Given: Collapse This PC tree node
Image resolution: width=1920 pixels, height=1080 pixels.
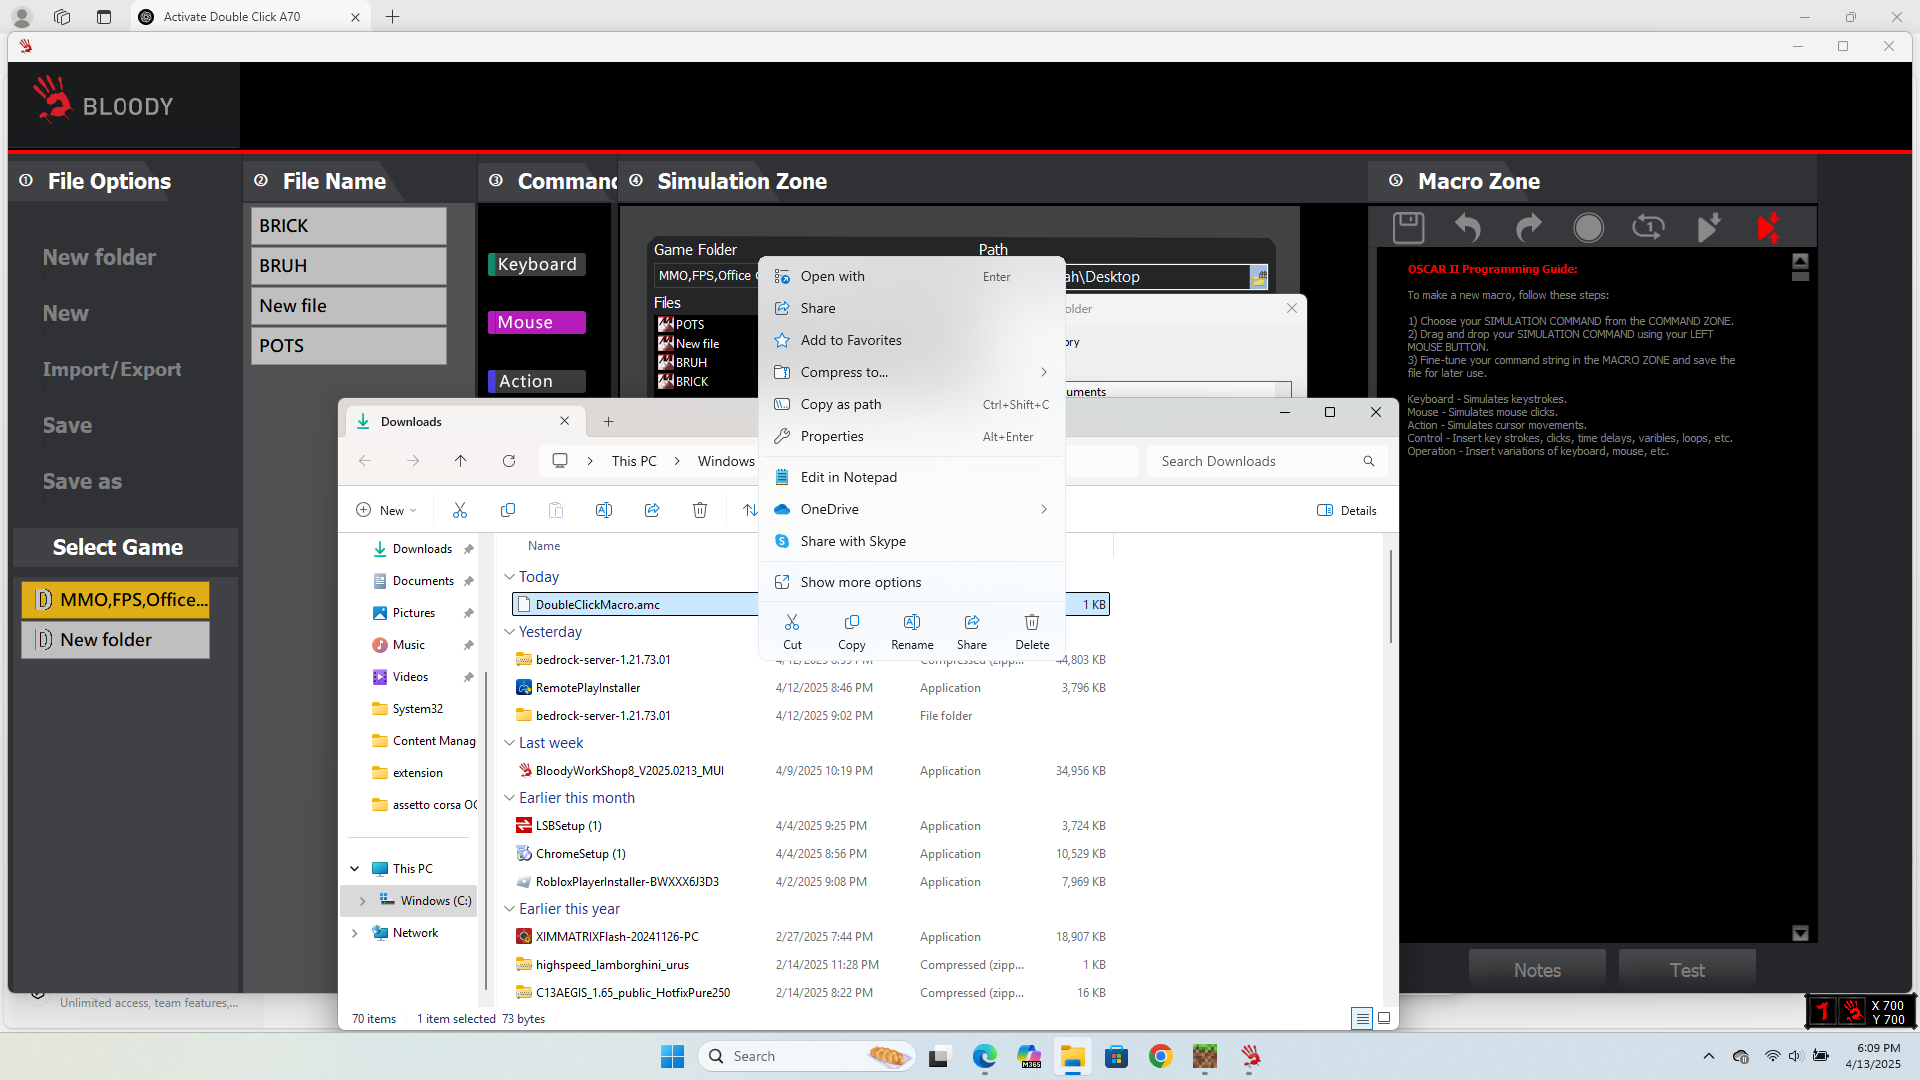Looking at the screenshot, I should click(355, 869).
